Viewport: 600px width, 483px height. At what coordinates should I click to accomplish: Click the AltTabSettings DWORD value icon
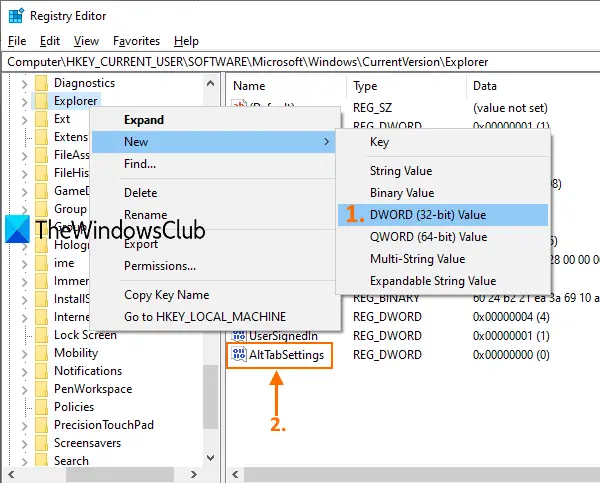(x=239, y=354)
